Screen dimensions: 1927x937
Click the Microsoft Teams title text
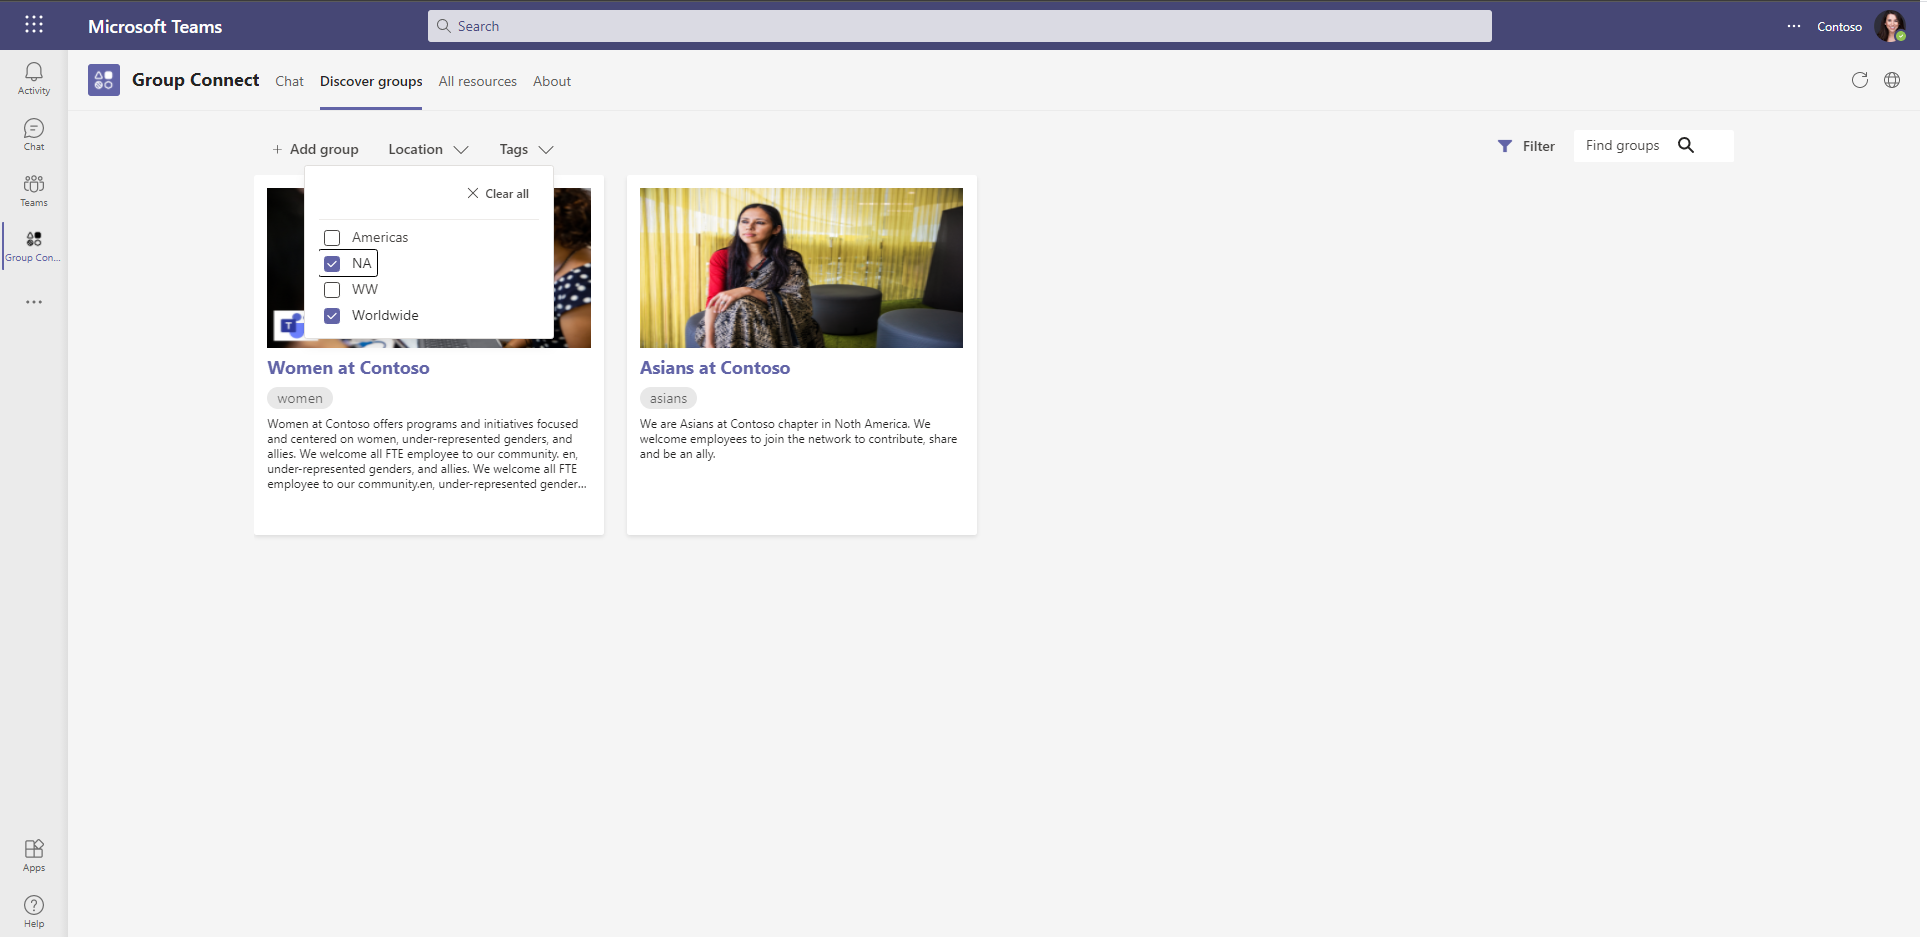click(x=155, y=27)
